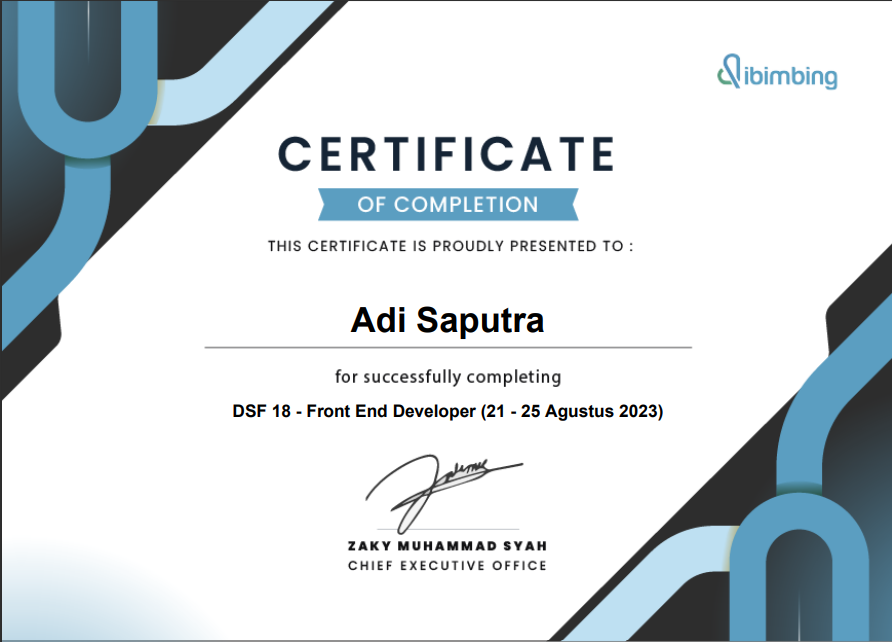Click the horizontal line under the name
This screenshot has width=892, height=642.
[447, 347]
